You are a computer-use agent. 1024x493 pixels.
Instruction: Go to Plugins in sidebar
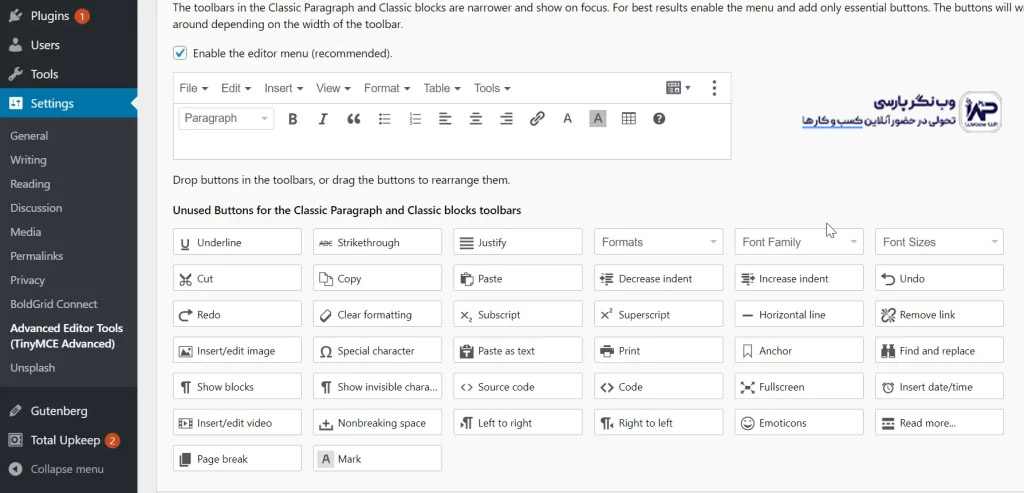click(x=69, y=16)
